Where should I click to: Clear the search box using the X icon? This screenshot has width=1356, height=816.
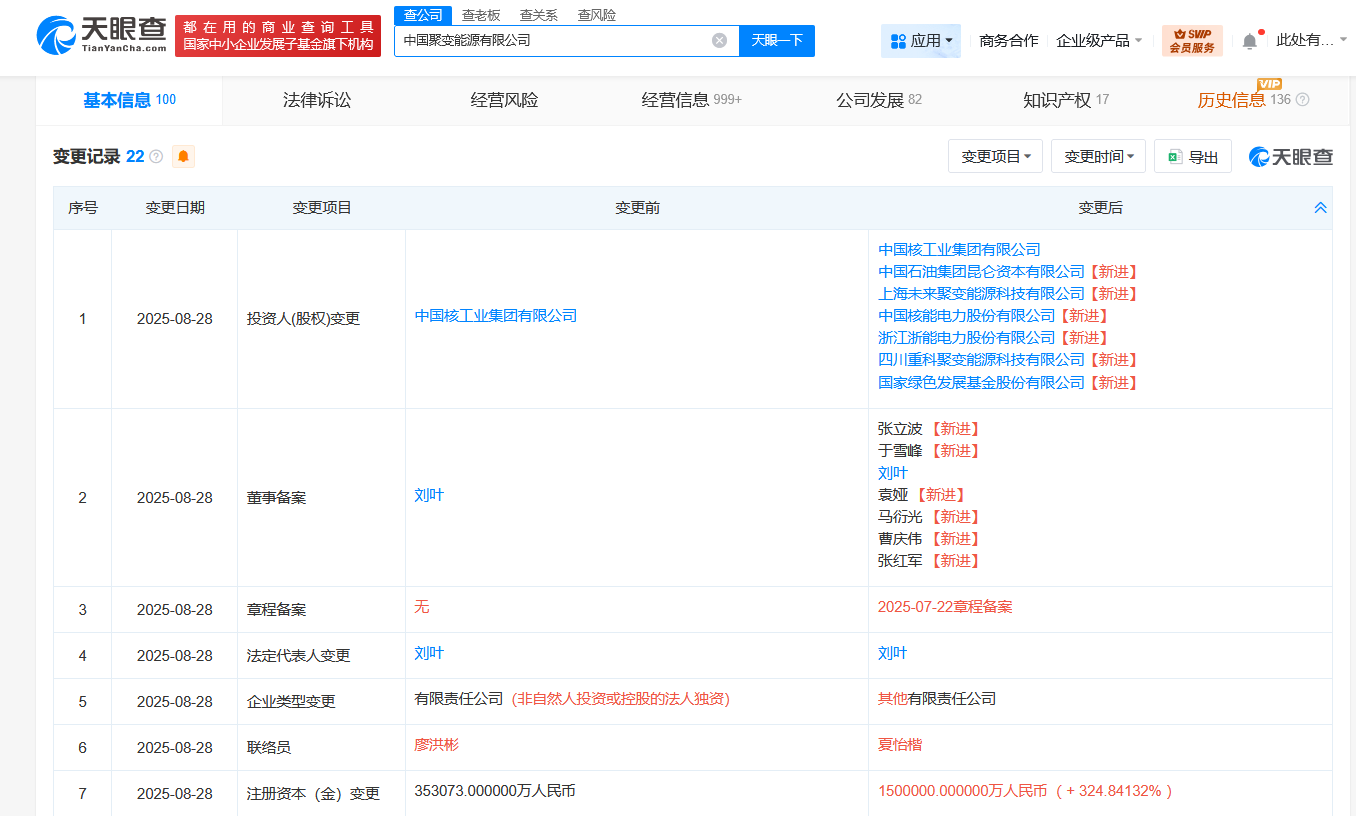[x=718, y=41]
